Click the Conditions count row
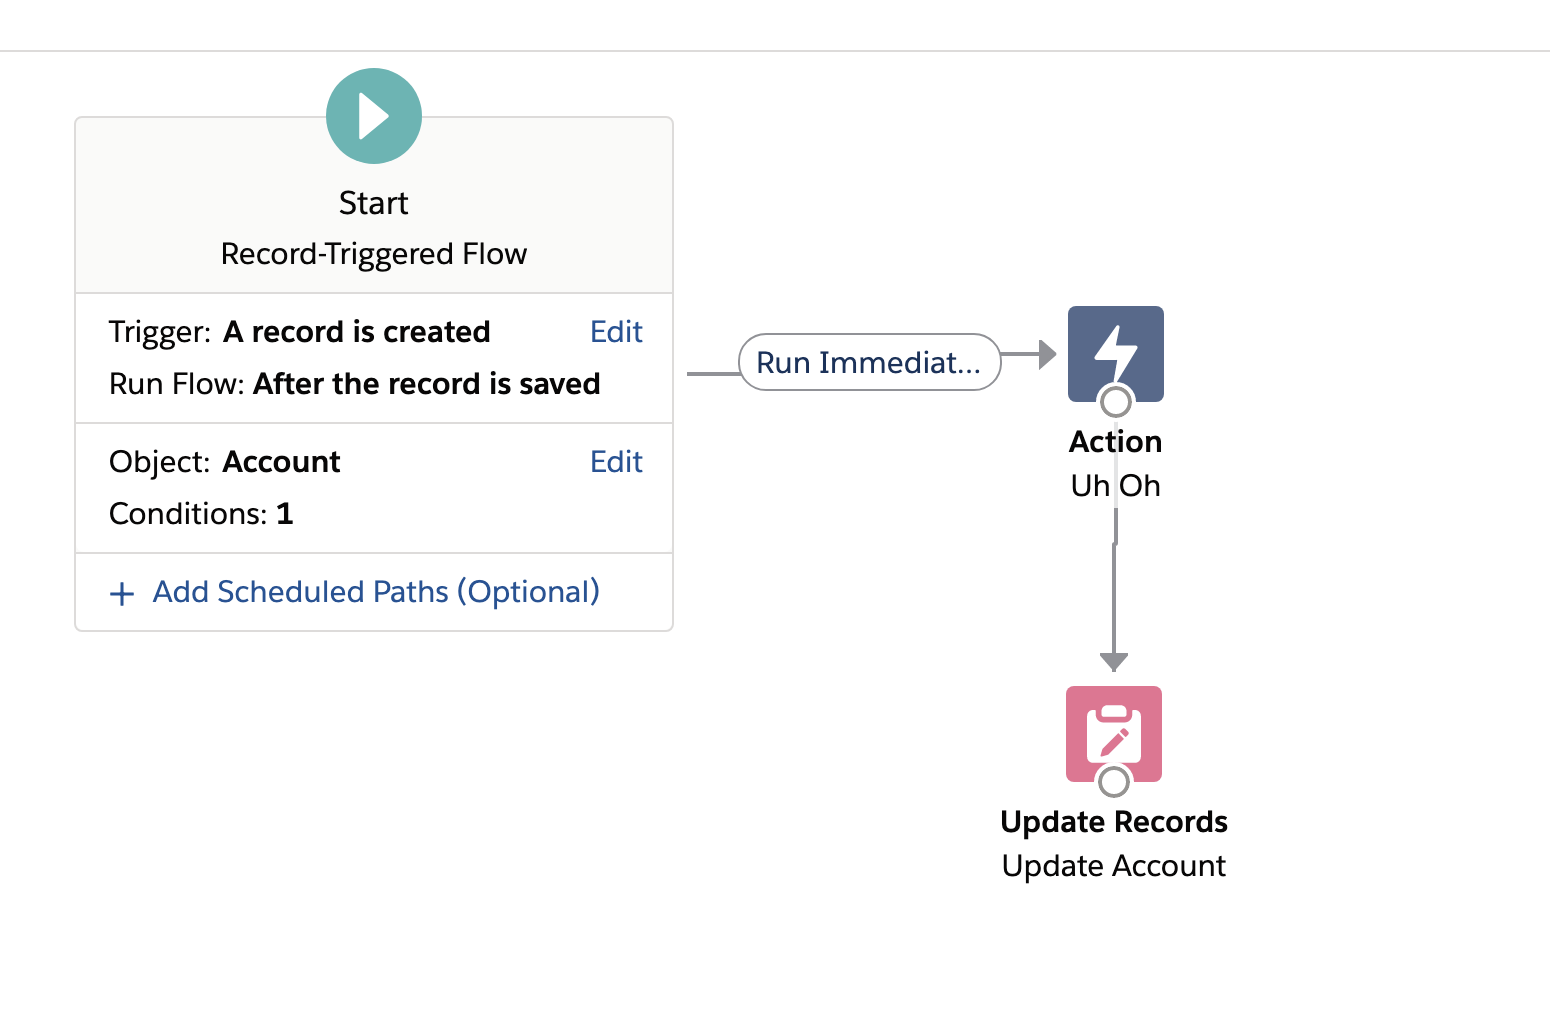 [201, 514]
